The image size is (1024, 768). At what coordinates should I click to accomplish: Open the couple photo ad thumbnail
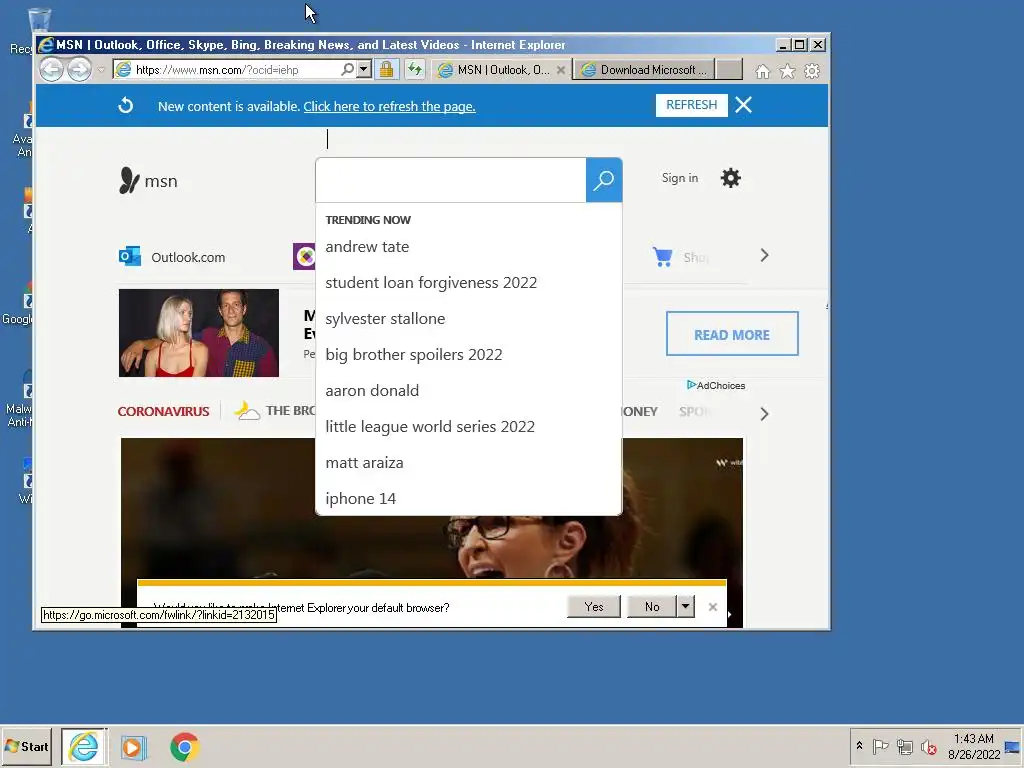click(x=199, y=333)
